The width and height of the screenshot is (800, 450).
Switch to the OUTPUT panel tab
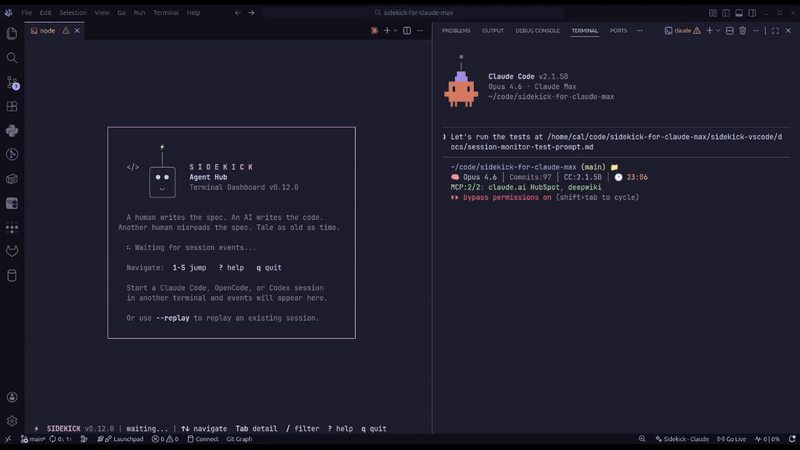tap(493, 31)
